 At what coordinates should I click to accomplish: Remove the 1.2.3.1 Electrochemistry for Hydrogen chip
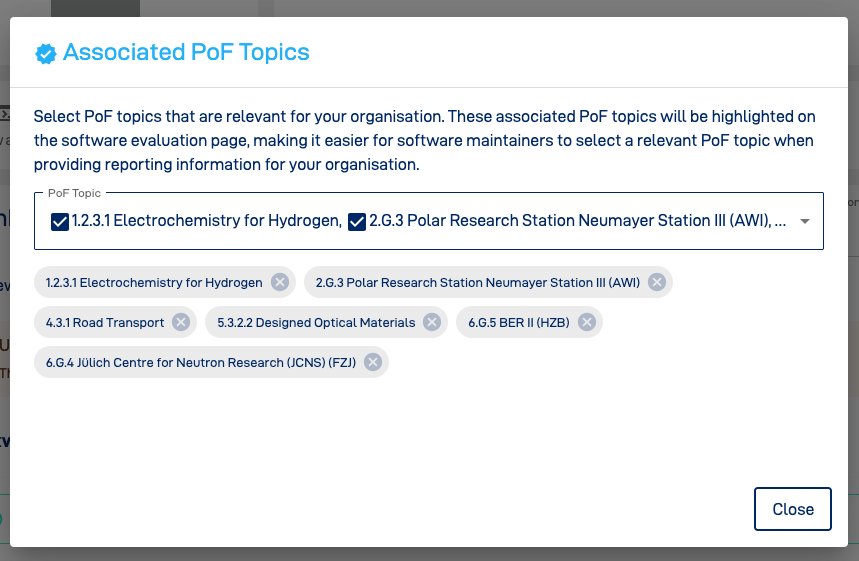280,282
